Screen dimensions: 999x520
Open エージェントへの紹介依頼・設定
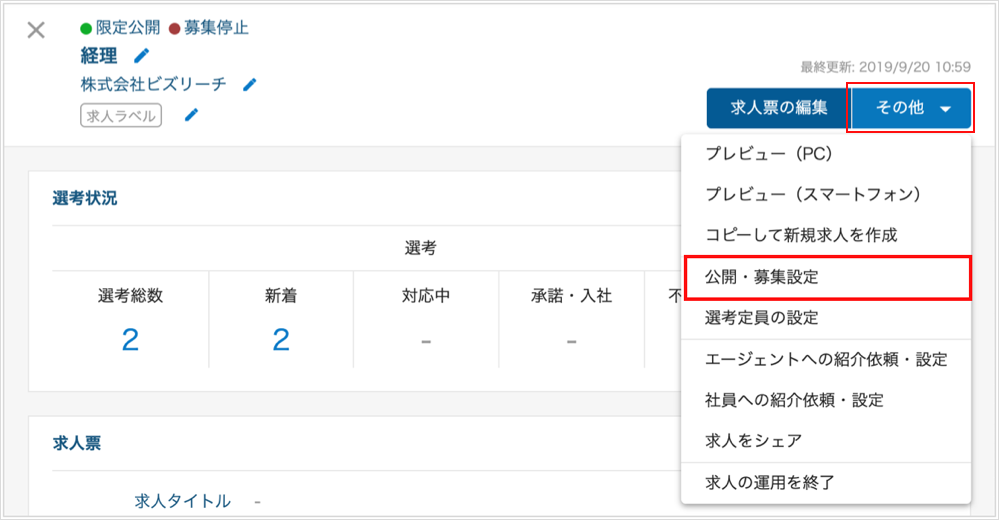pyautogui.click(x=826, y=360)
